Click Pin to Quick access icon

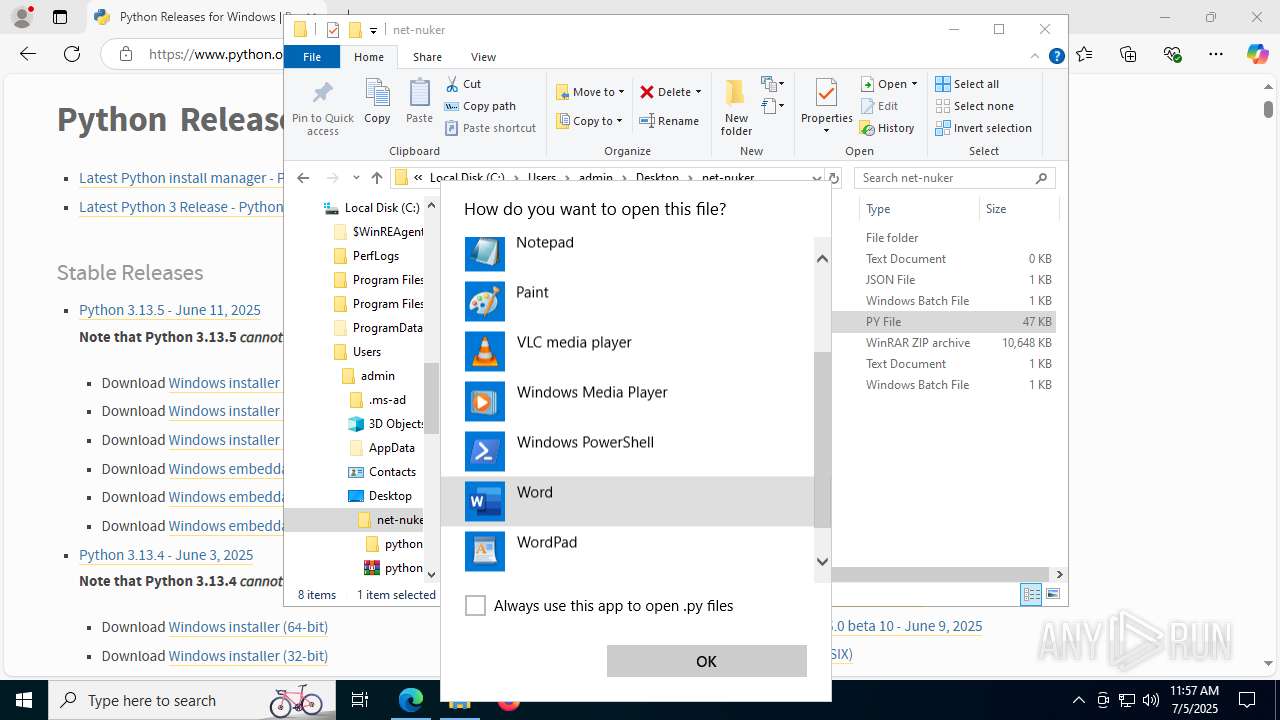point(323,108)
